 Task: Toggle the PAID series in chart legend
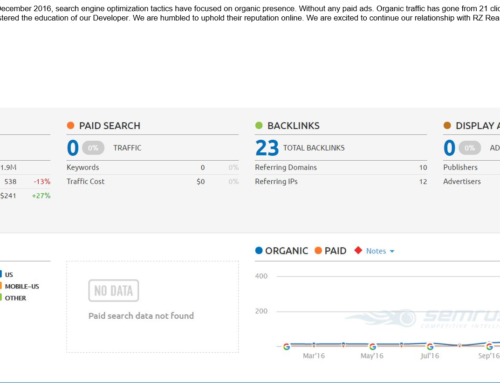(330, 251)
